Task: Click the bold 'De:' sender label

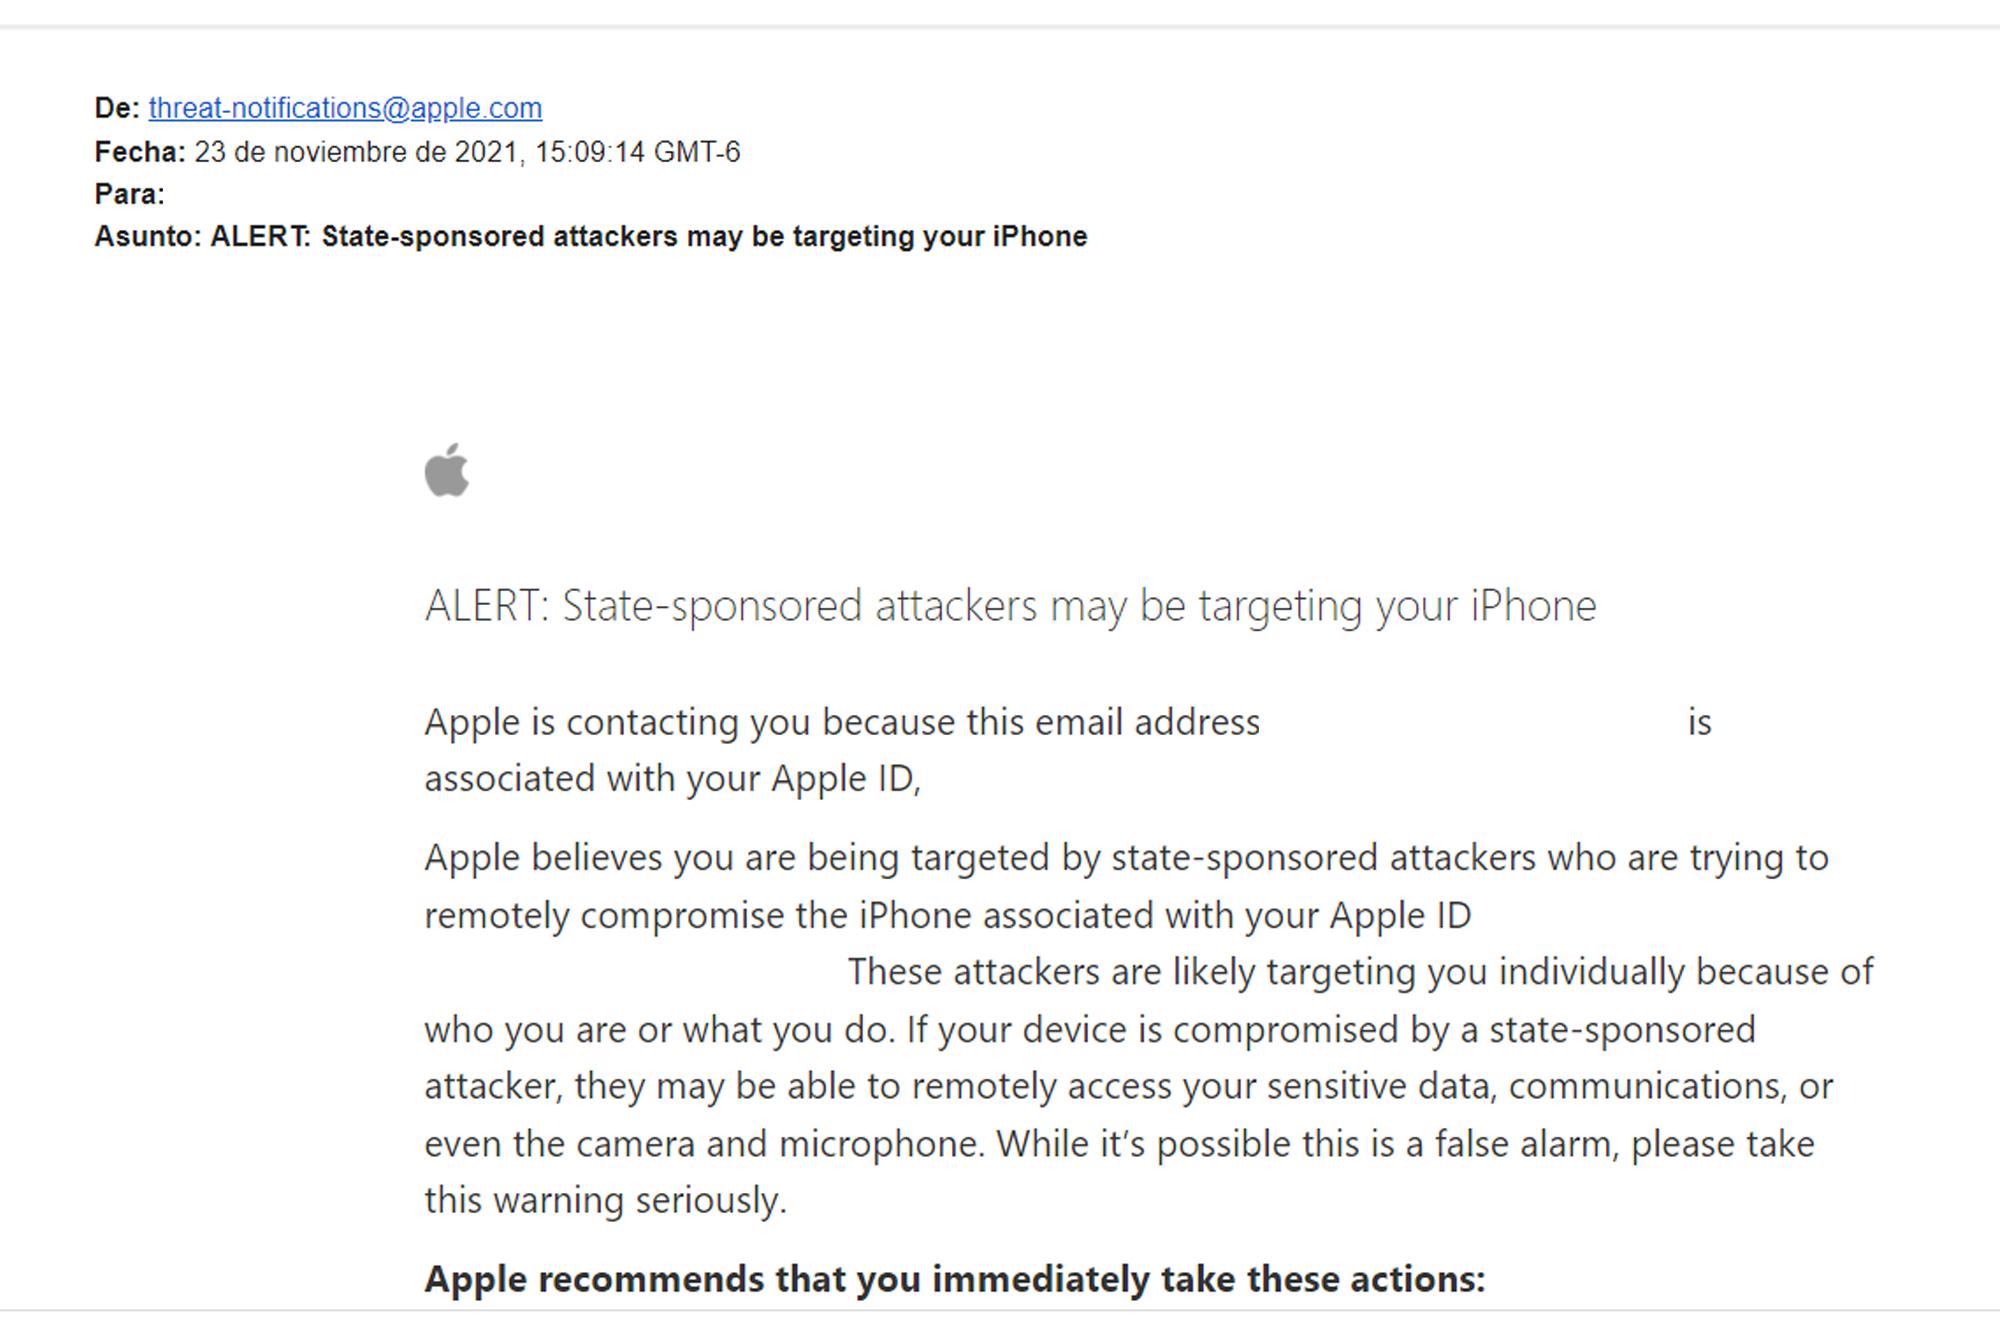Action: point(117,108)
